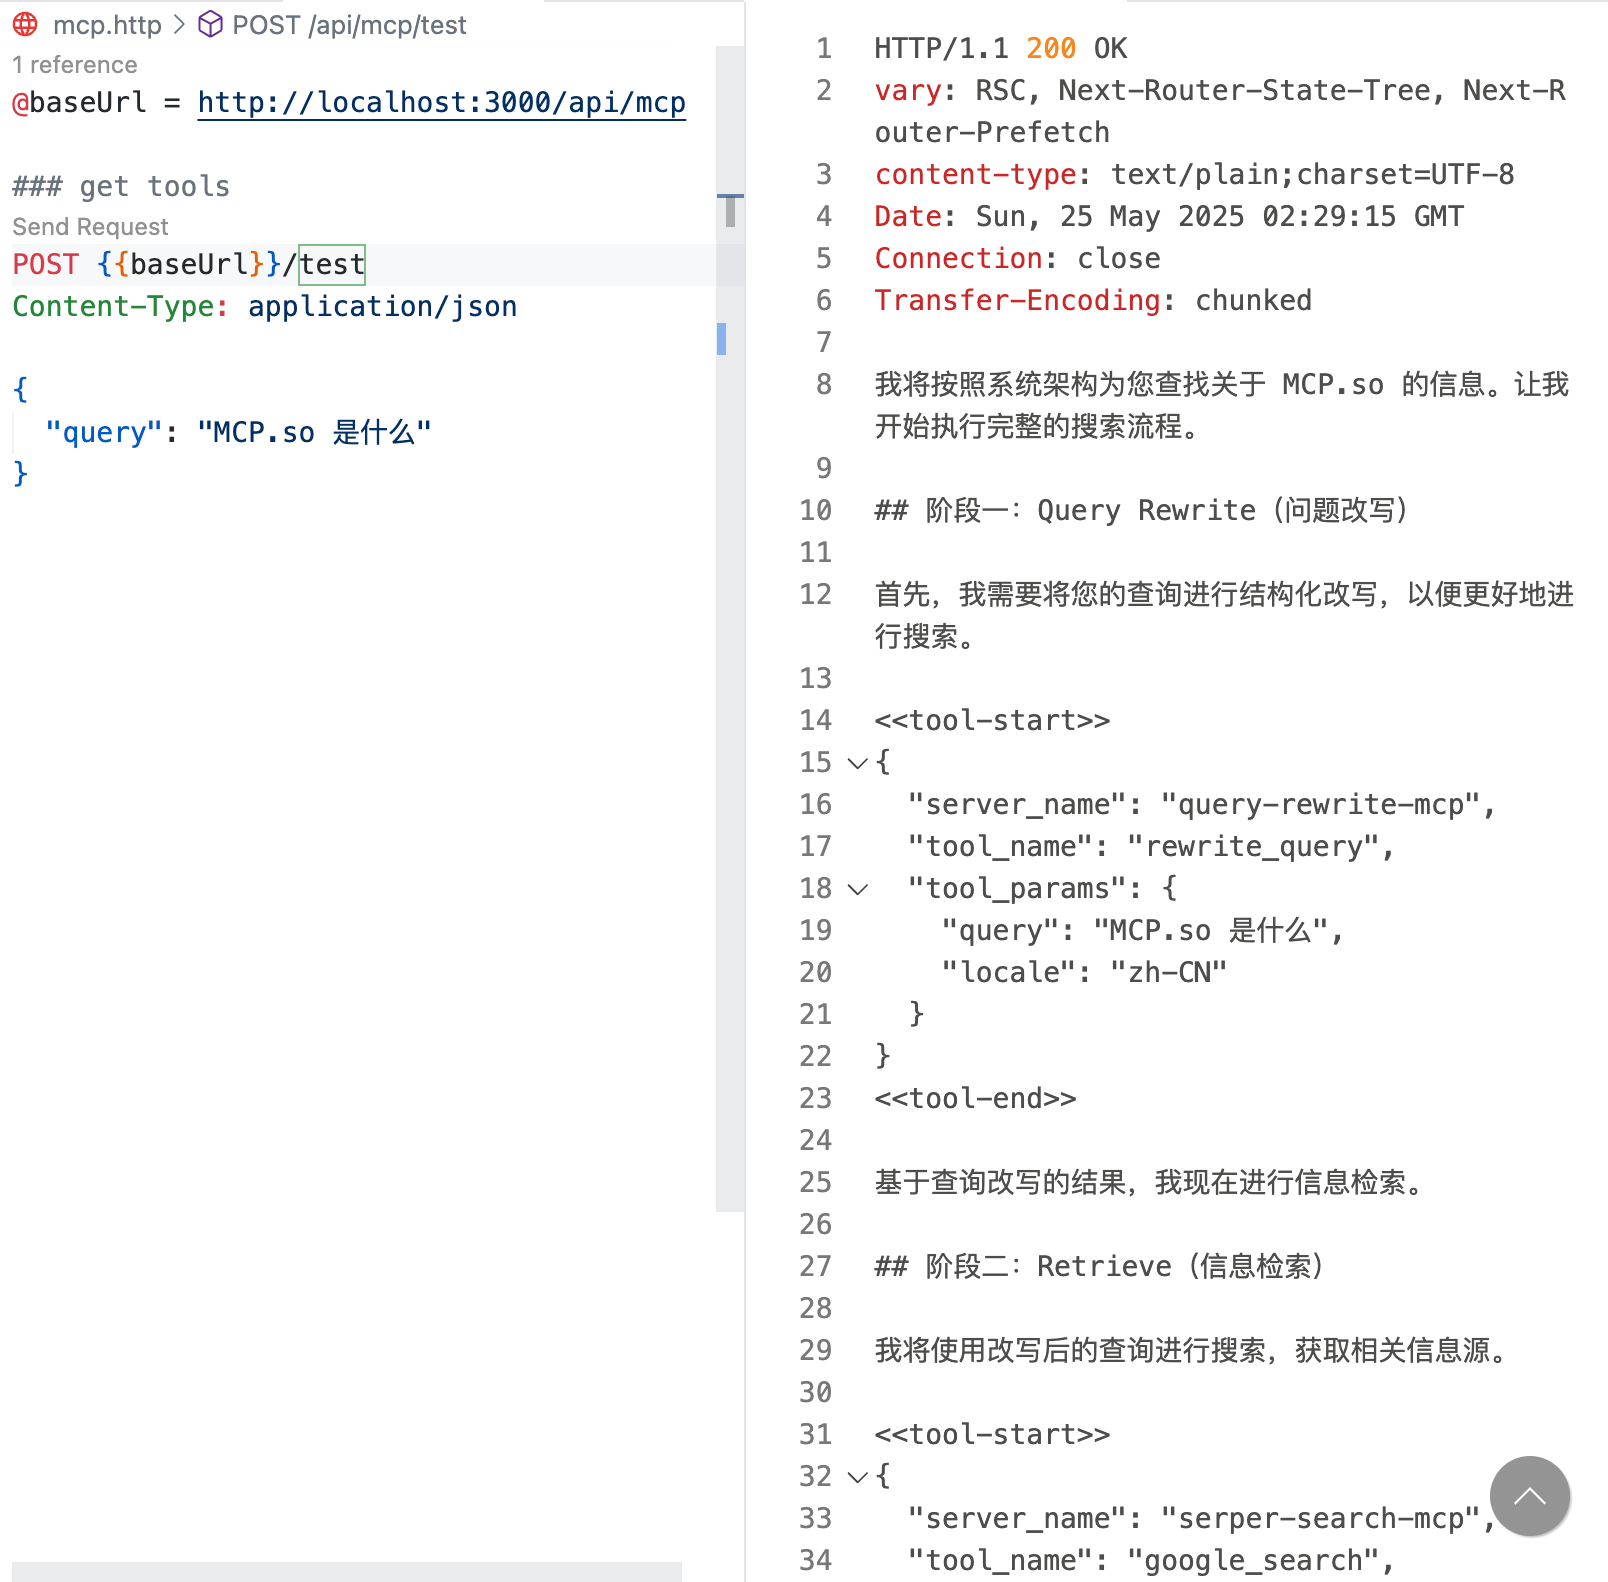Image resolution: width=1608 pixels, height=1582 pixels.
Task: Click the globe icon beside mcp.http
Action: click(25, 24)
